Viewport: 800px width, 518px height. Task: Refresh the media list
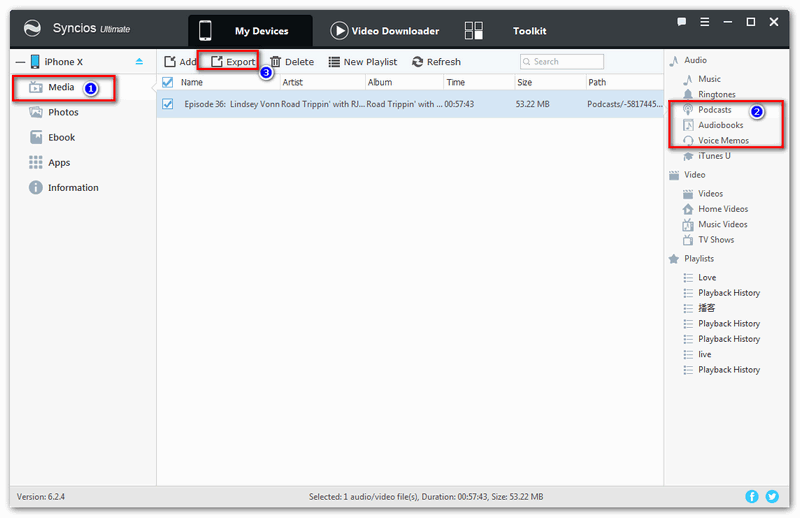[436, 62]
